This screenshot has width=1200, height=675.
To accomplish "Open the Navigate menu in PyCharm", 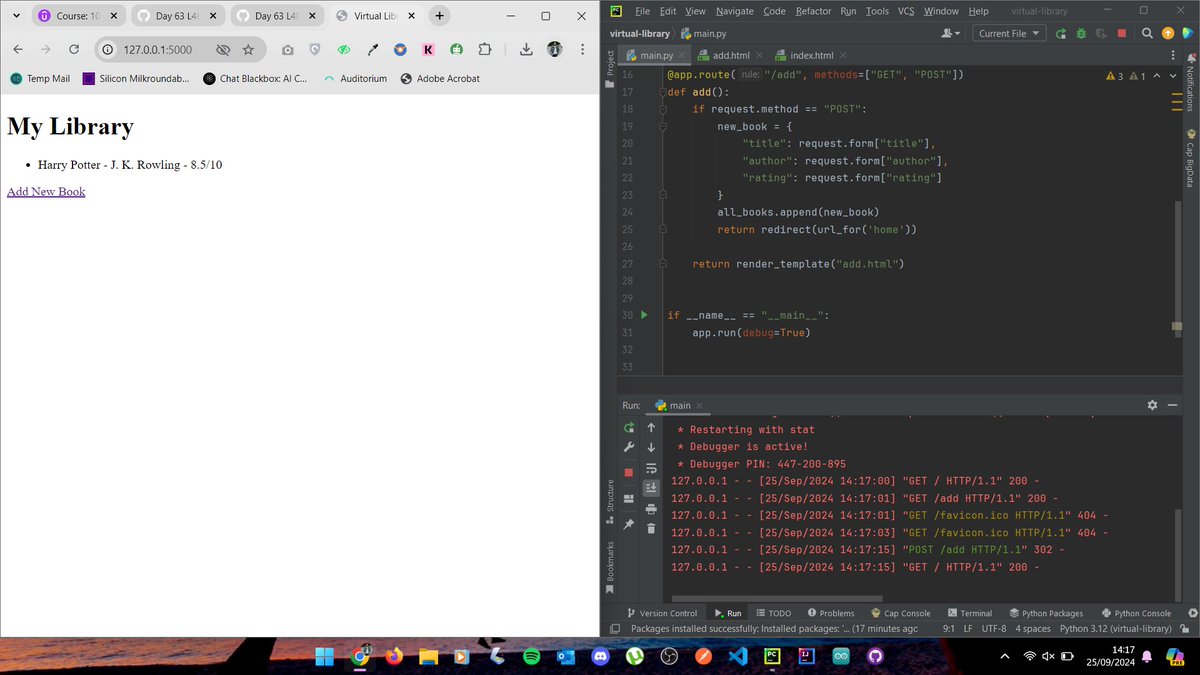I will click(x=734, y=10).
